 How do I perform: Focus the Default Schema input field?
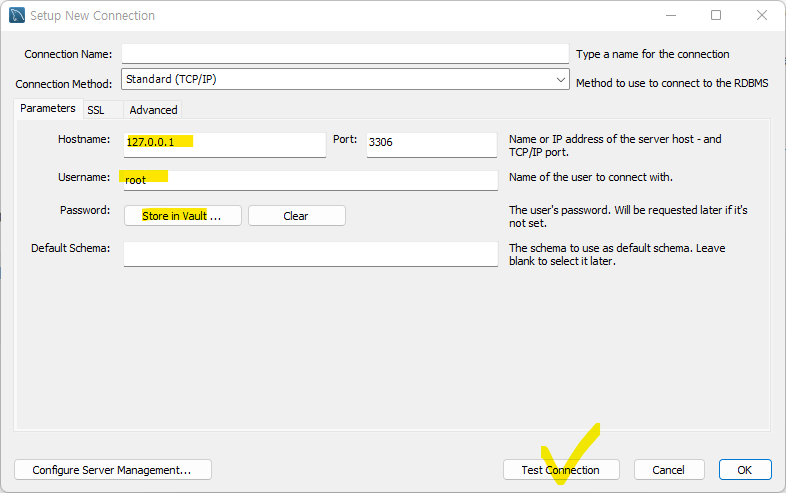coord(311,254)
